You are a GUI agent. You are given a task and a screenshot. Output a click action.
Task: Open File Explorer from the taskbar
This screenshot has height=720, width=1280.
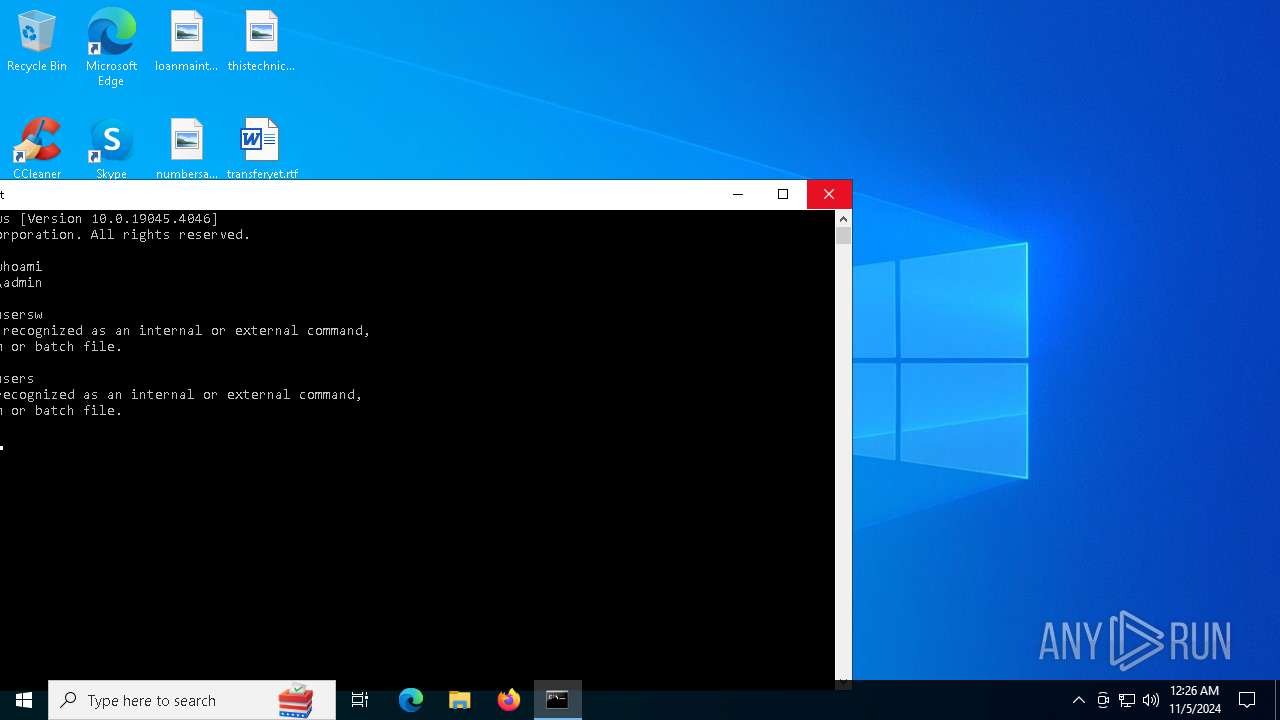(460, 700)
